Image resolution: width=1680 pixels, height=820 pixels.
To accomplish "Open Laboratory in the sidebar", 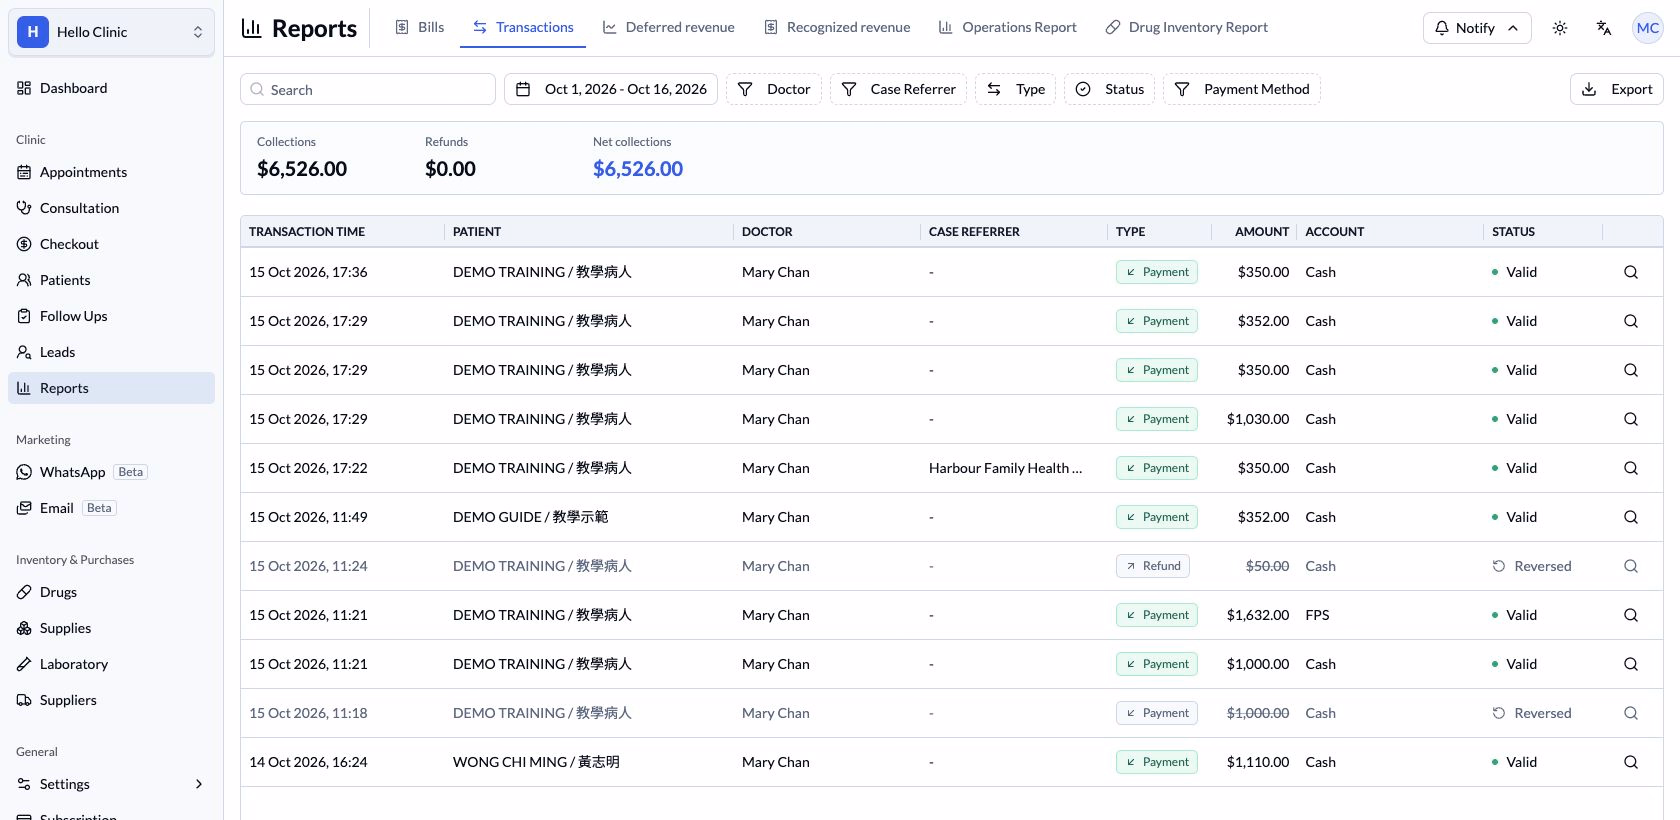I will (x=111, y=664).
